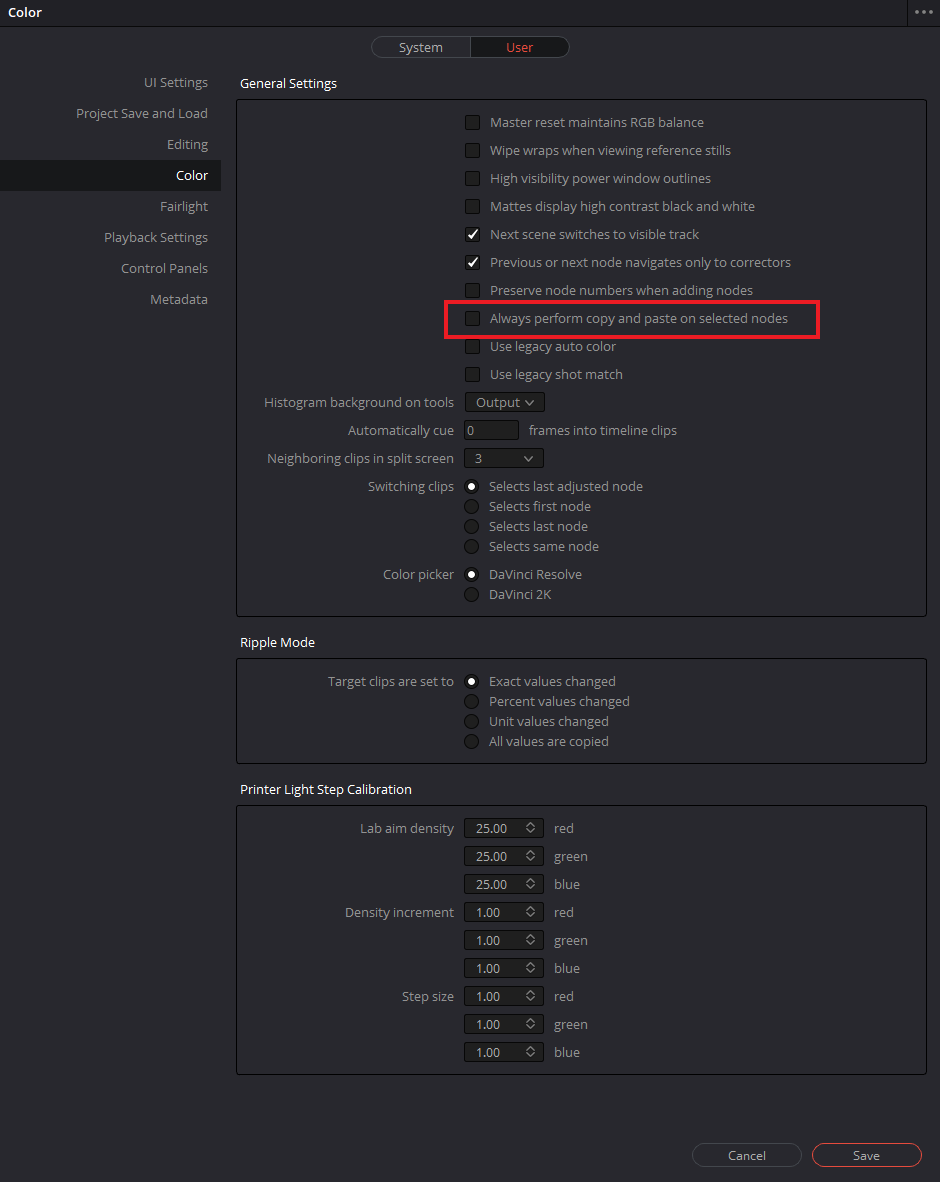The height and width of the screenshot is (1182, 940).
Task: Open Neighboring clips in split screen dropdown
Action: (x=504, y=458)
